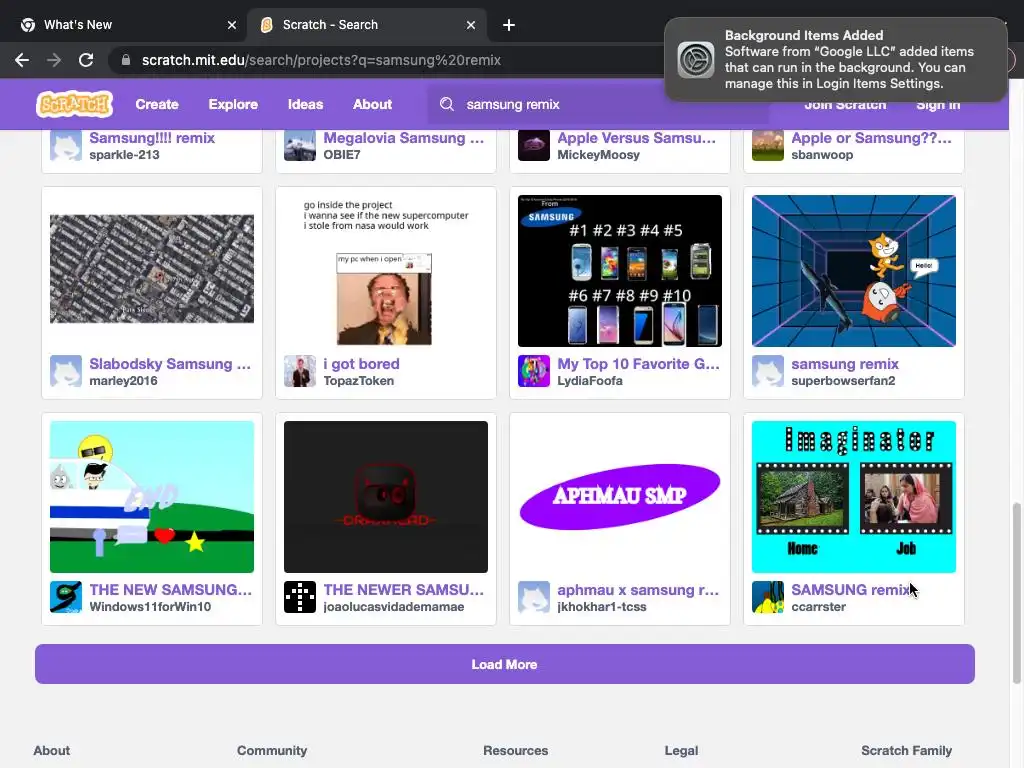Open Slabodsky Samsung project title
This screenshot has height=768, width=1024.
[x=170, y=364]
